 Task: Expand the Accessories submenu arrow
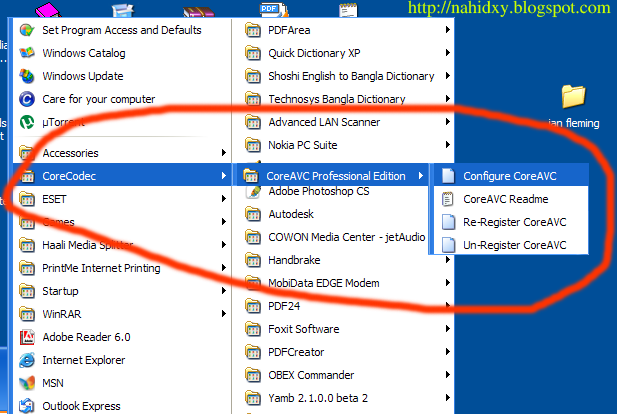[224, 153]
